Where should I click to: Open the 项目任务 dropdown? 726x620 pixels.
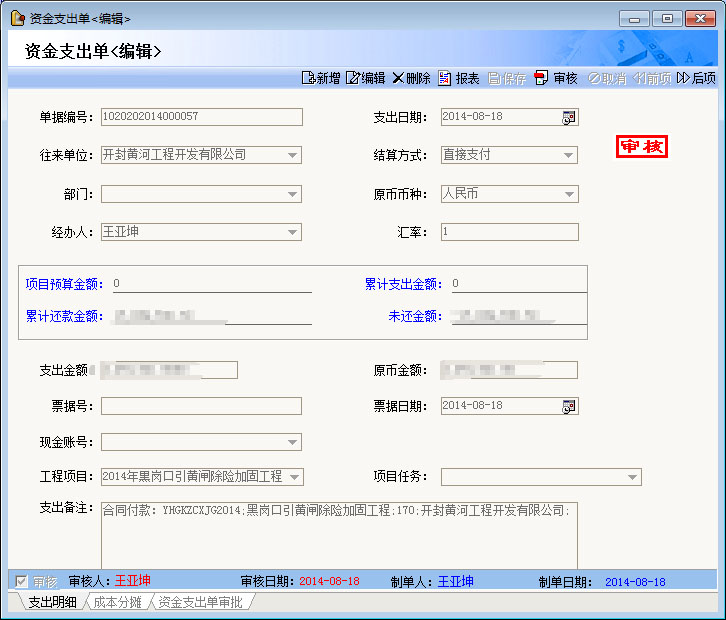coord(632,477)
